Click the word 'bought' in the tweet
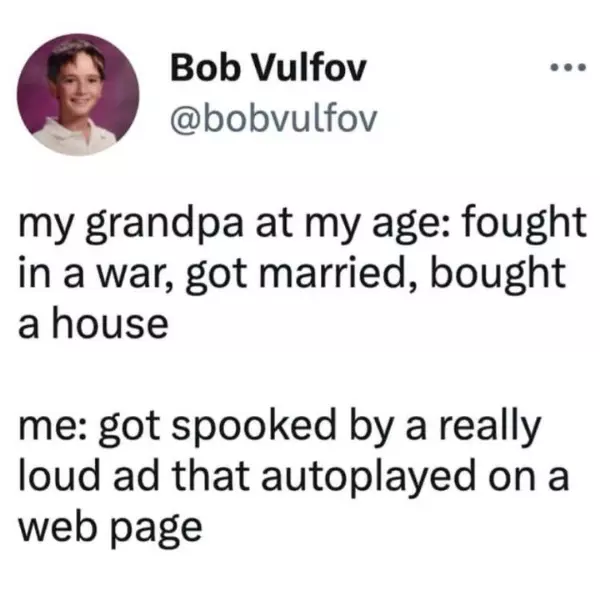The height and width of the screenshot is (600, 600). pos(498,274)
